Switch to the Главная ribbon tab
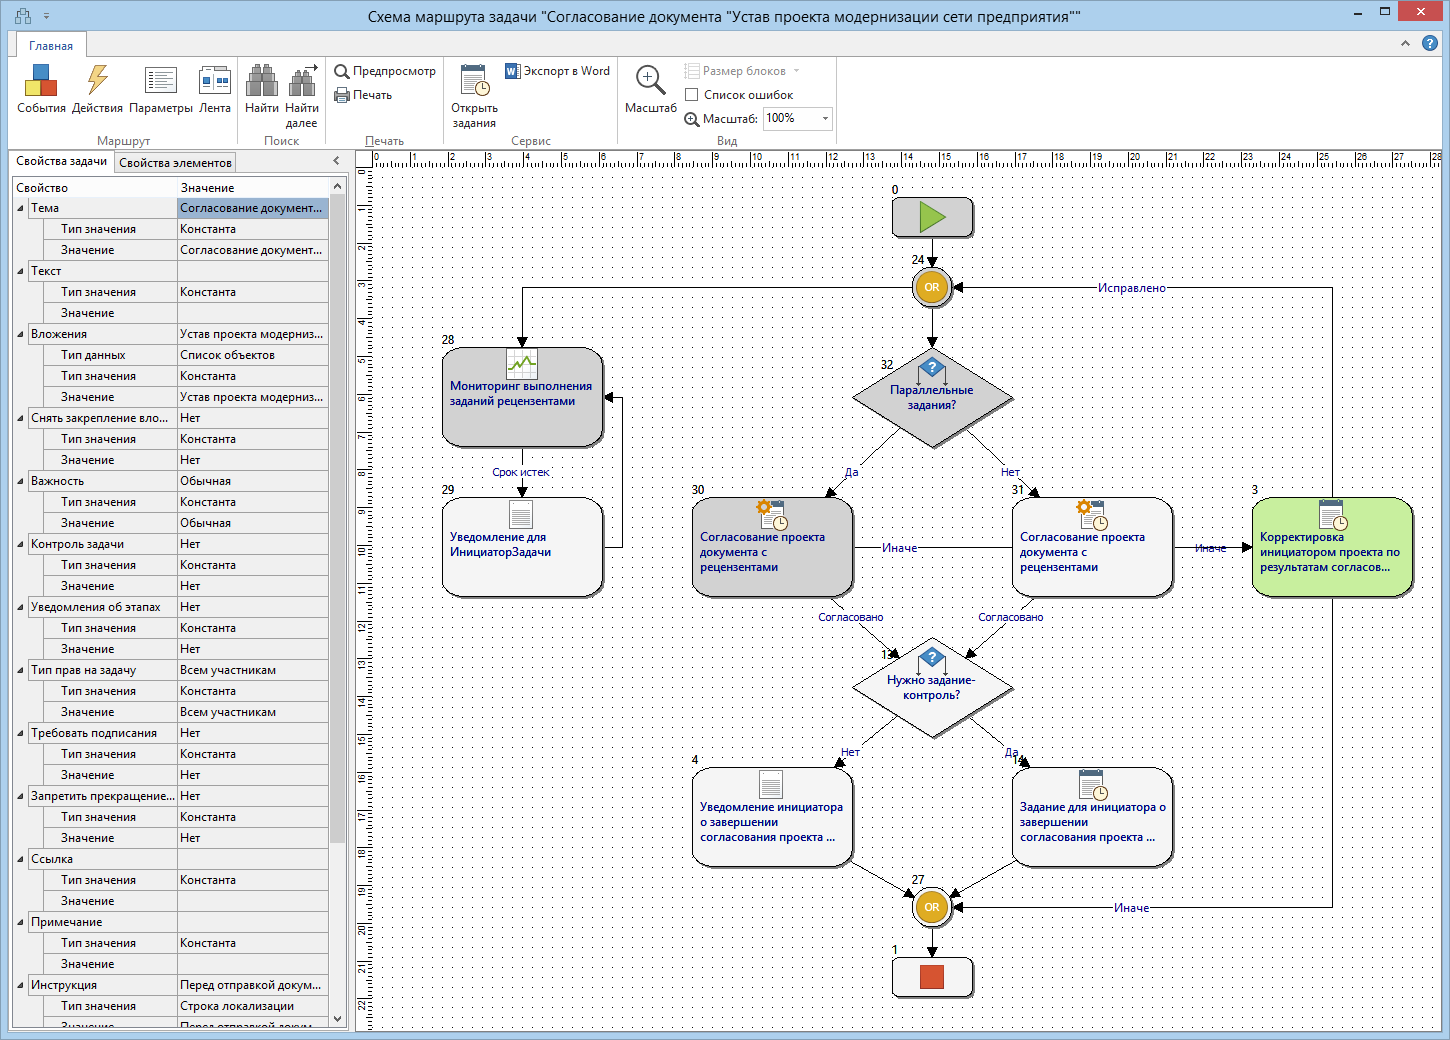This screenshot has height=1040, width=1450. 50,46
